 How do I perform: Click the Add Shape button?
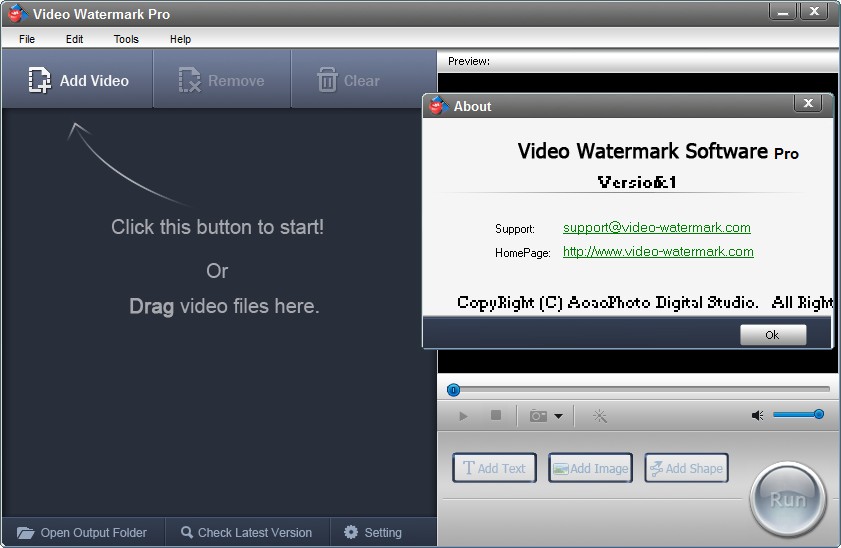click(x=686, y=468)
